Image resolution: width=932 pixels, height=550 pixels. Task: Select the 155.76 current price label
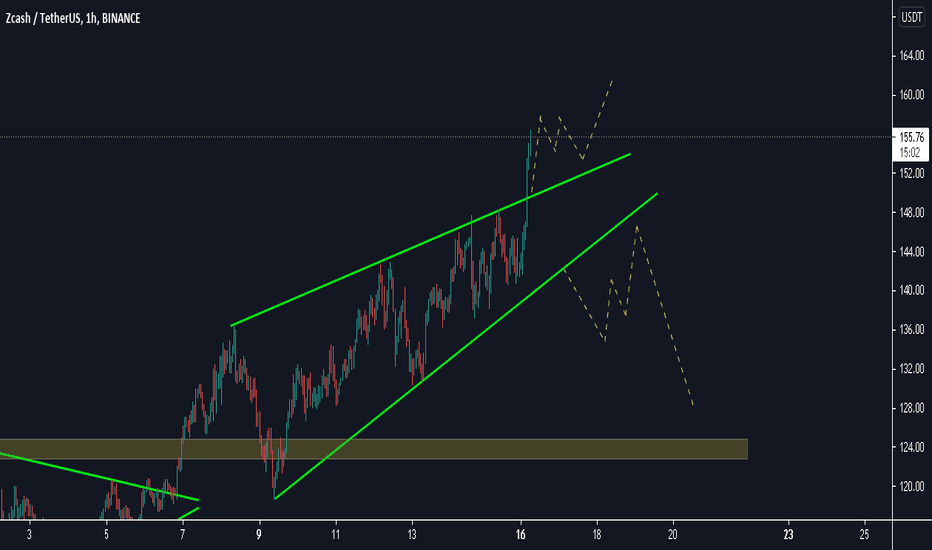point(911,137)
